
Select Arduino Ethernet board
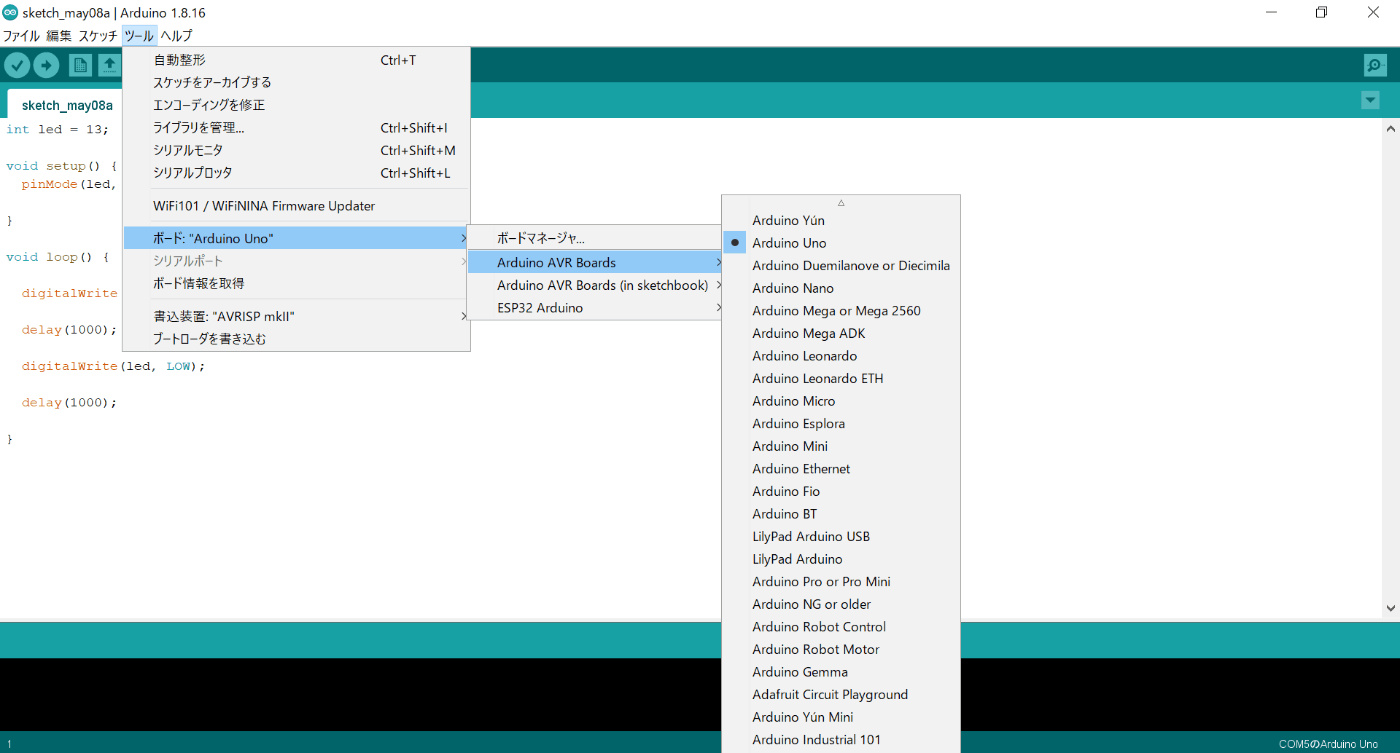pos(841,469)
